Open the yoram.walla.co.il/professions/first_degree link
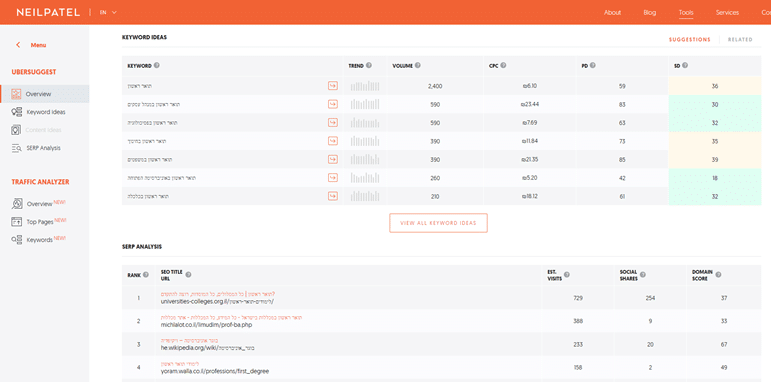771x382 pixels. [215, 371]
